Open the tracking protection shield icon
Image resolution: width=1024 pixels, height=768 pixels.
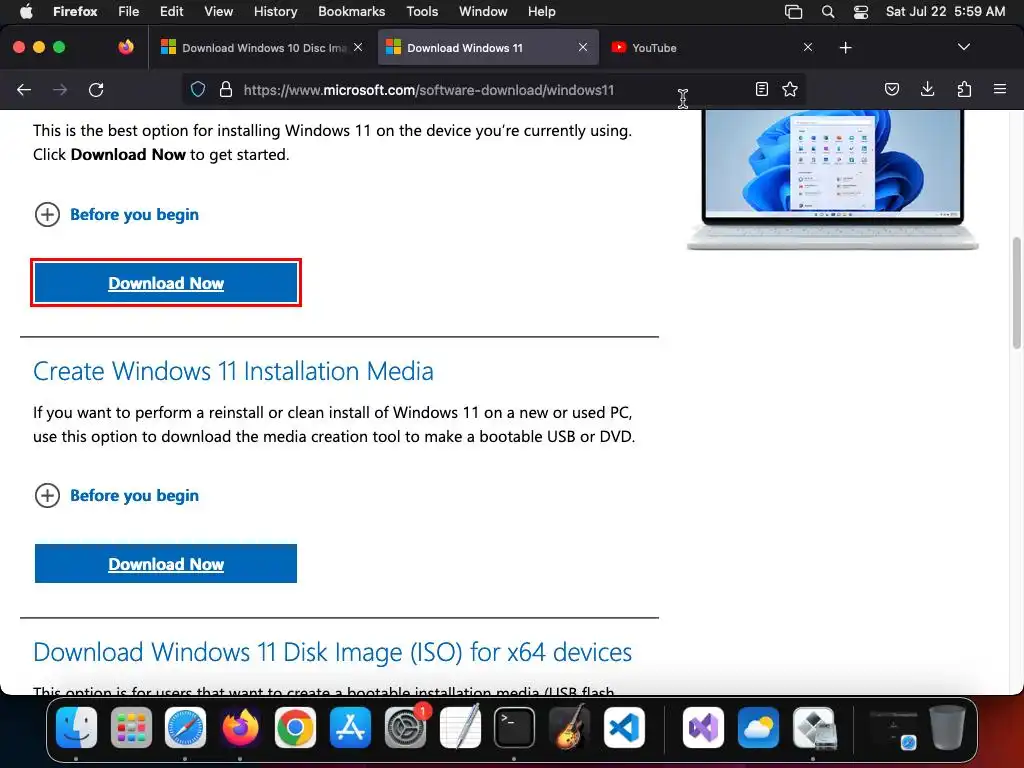click(198, 89)
